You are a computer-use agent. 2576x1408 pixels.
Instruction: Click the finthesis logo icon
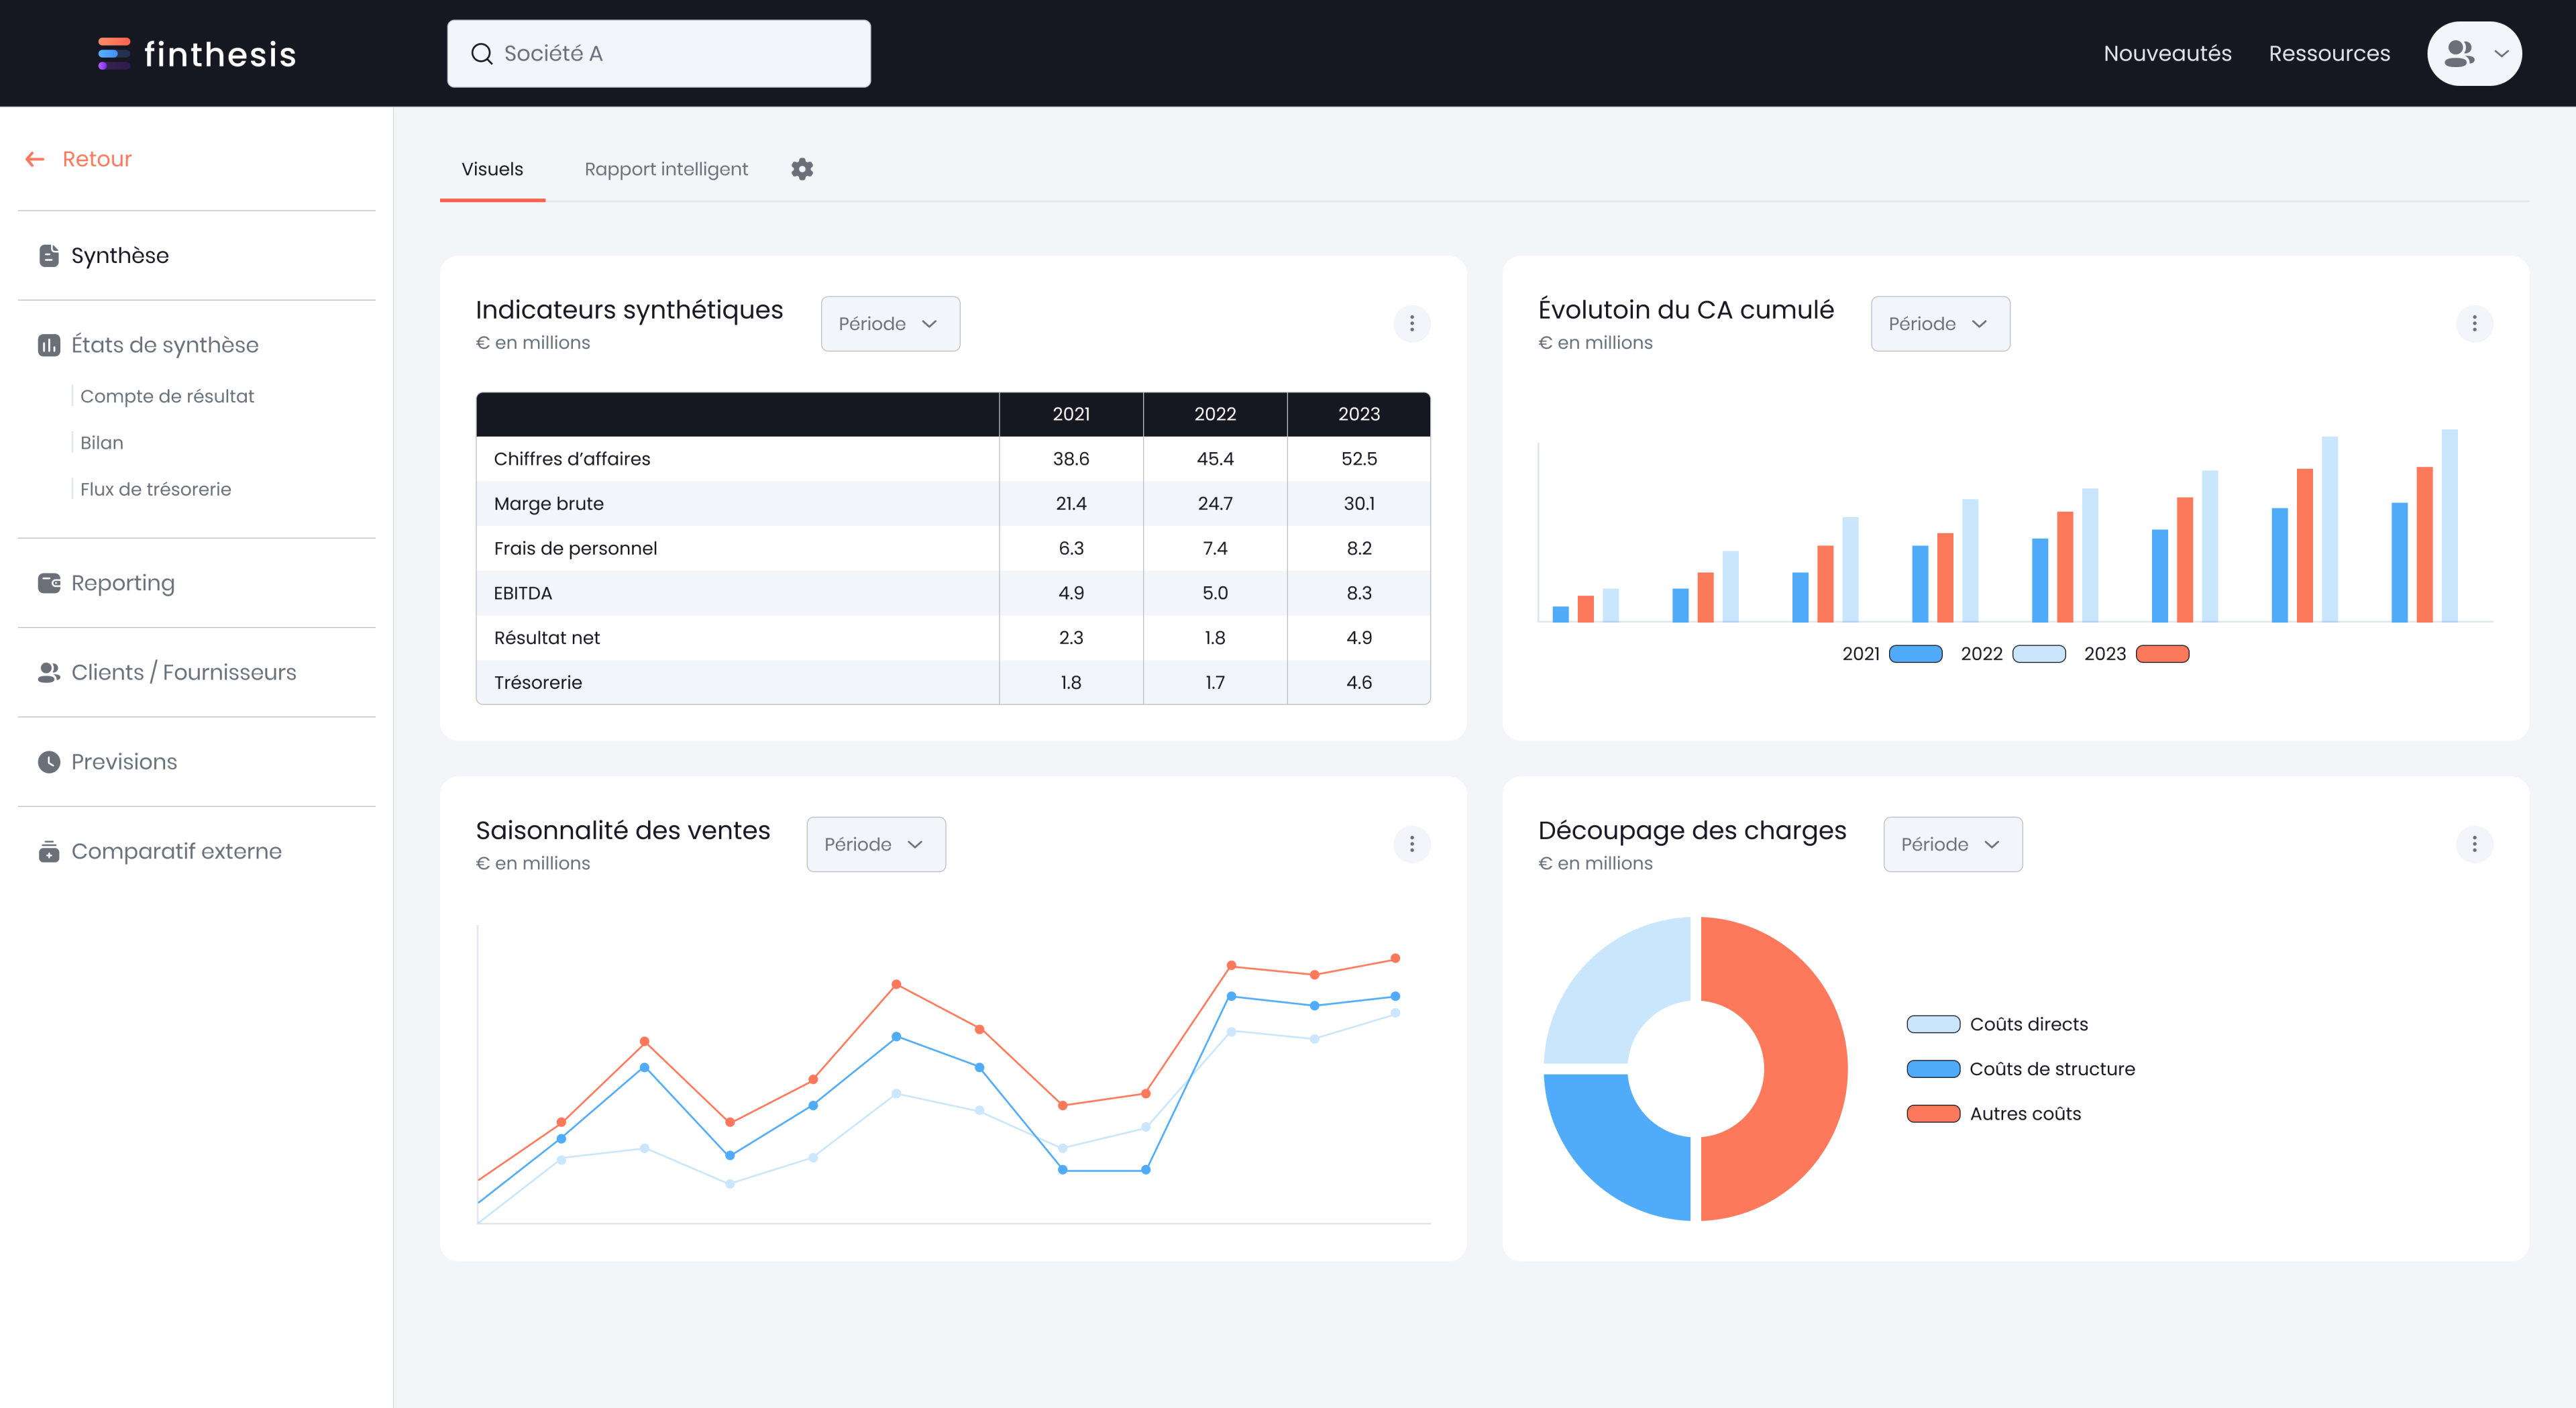(114, 53)
